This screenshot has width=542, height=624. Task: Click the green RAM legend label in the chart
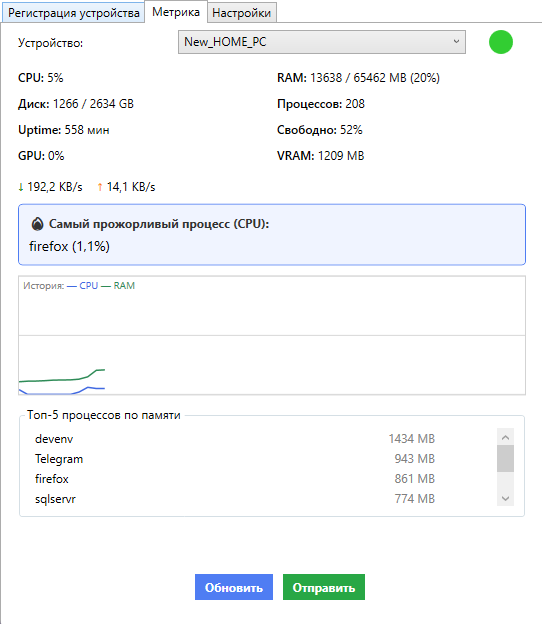coord(124,286)
